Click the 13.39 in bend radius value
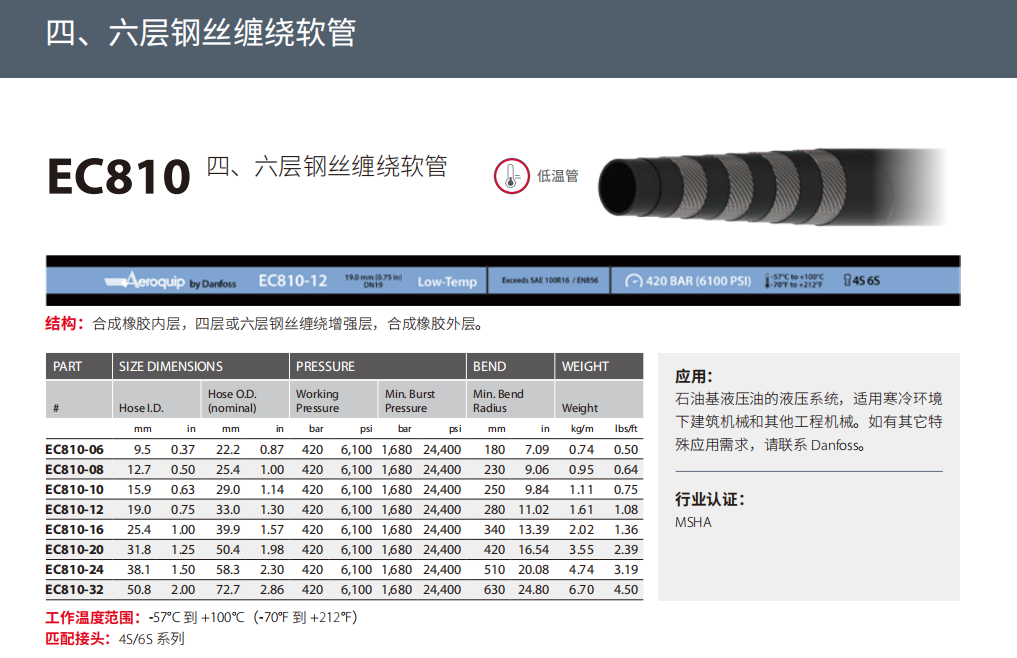This screenshot has width=1017, height=658. (x=533, y=530)
